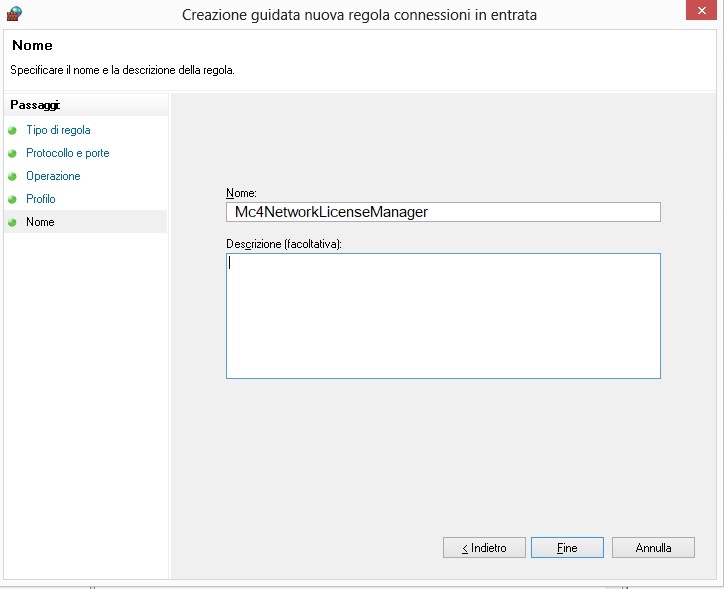The height and width of the screenshot is (589, 724).
Task: Go to the Tipo di regola step
Action: pyautogui.click(x=58, y=130)
